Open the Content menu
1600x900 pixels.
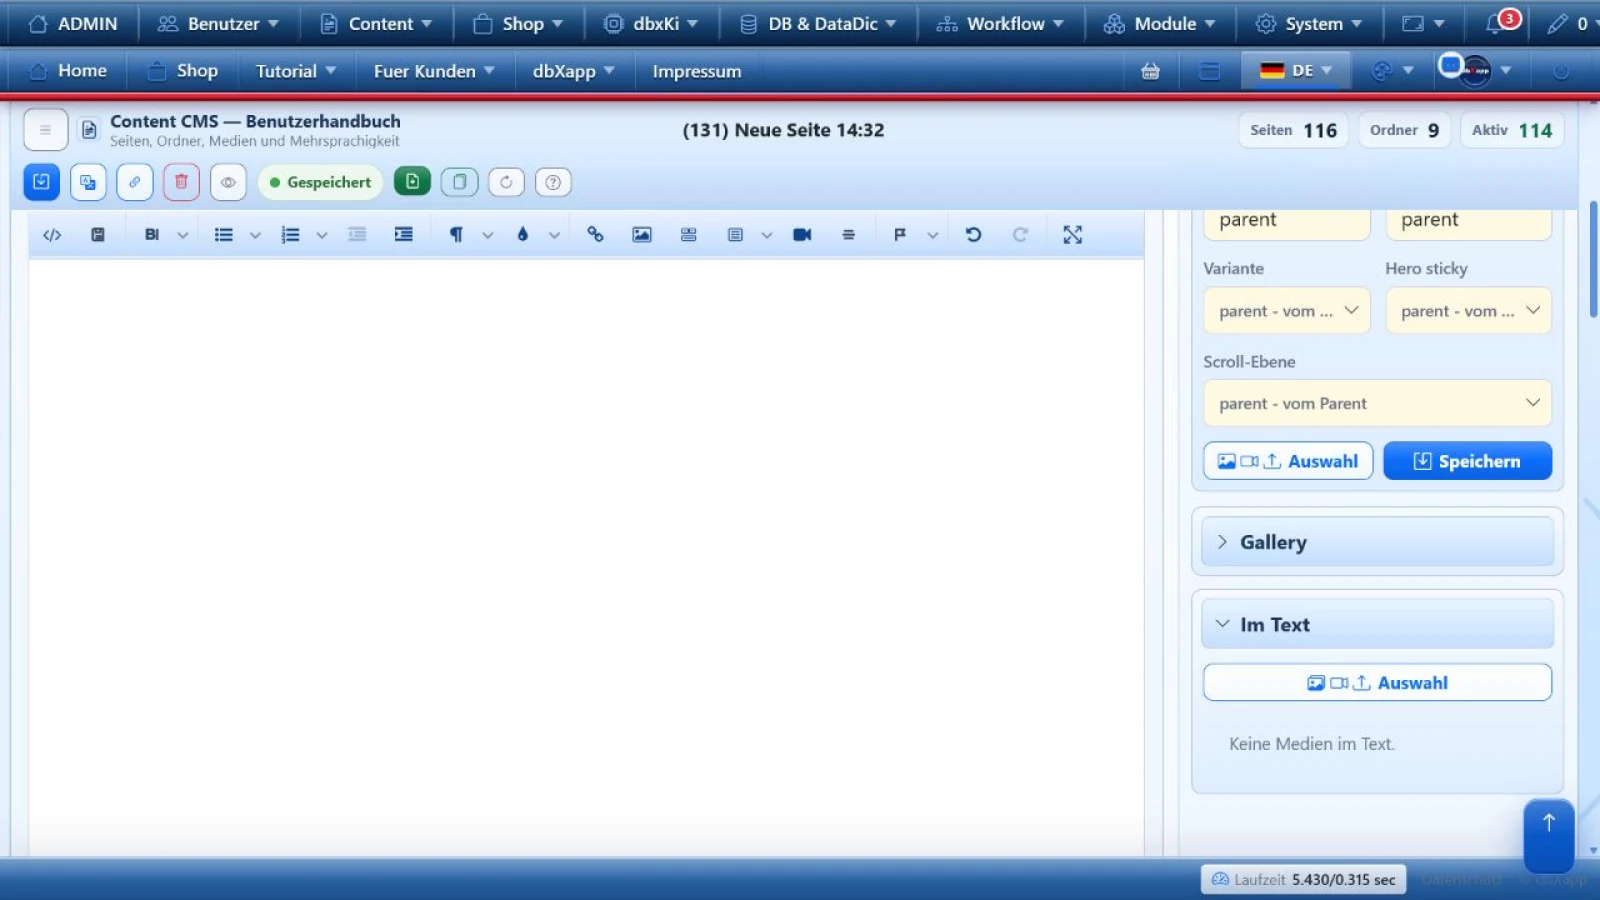coord(376,23)
